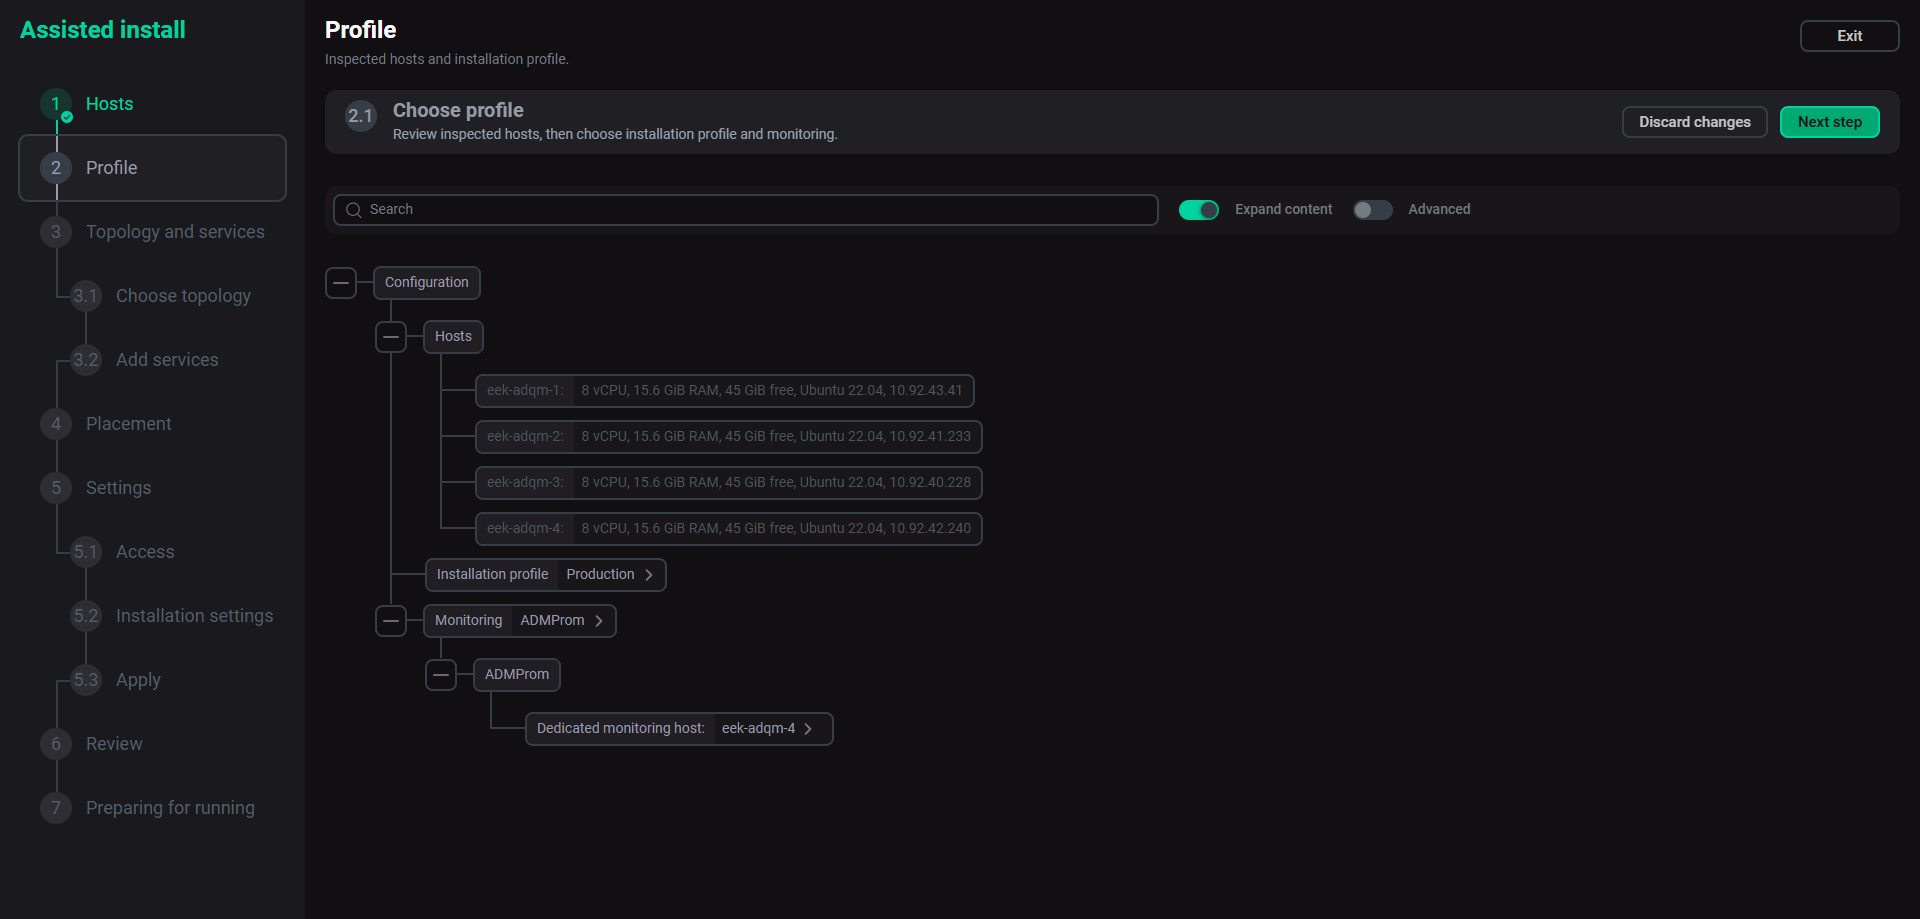
Task: Turn off the Expand content toggle
Action: pyautogui.click(x=1199, y=210)
